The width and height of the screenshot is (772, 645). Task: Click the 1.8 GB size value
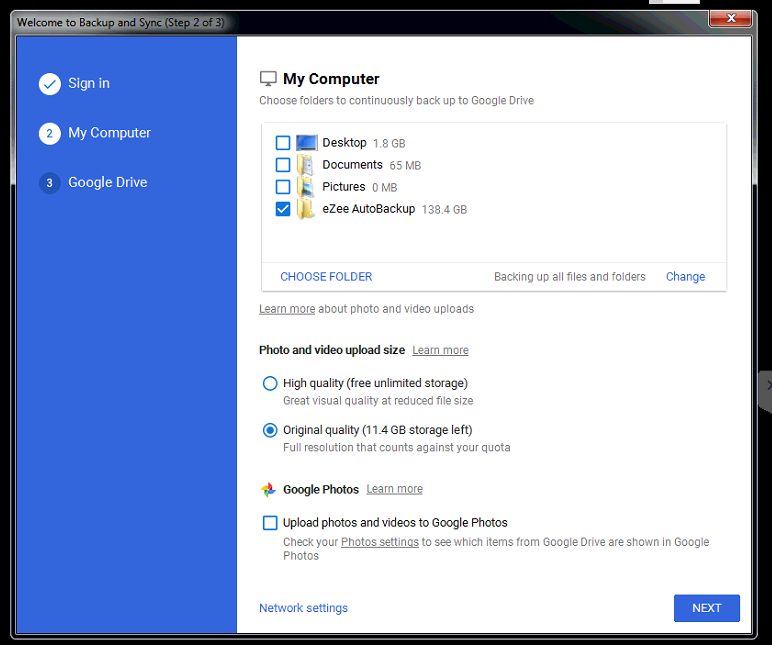pos(389,143)
